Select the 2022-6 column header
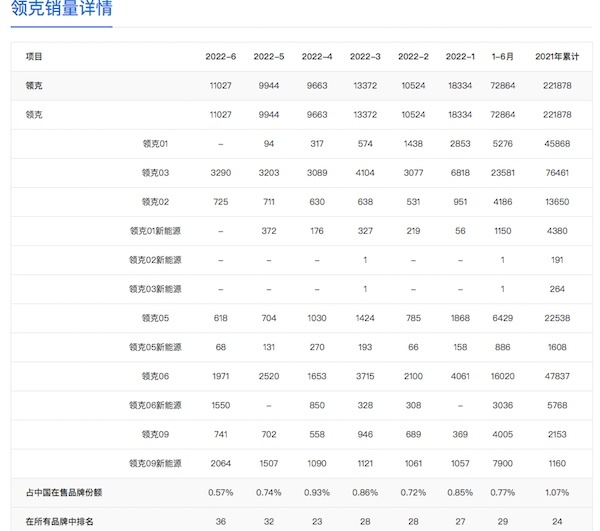600x531 pixels. click(220, 57)
